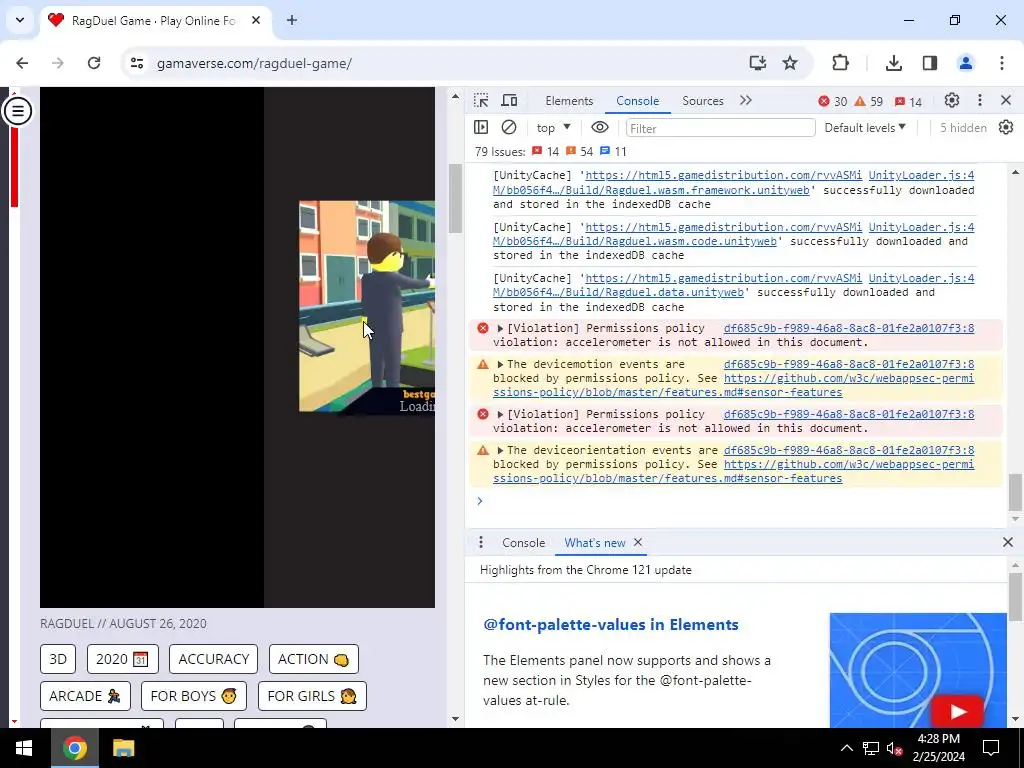Open a new browser tab
1024x768 pixels.
tap(292, 20)
